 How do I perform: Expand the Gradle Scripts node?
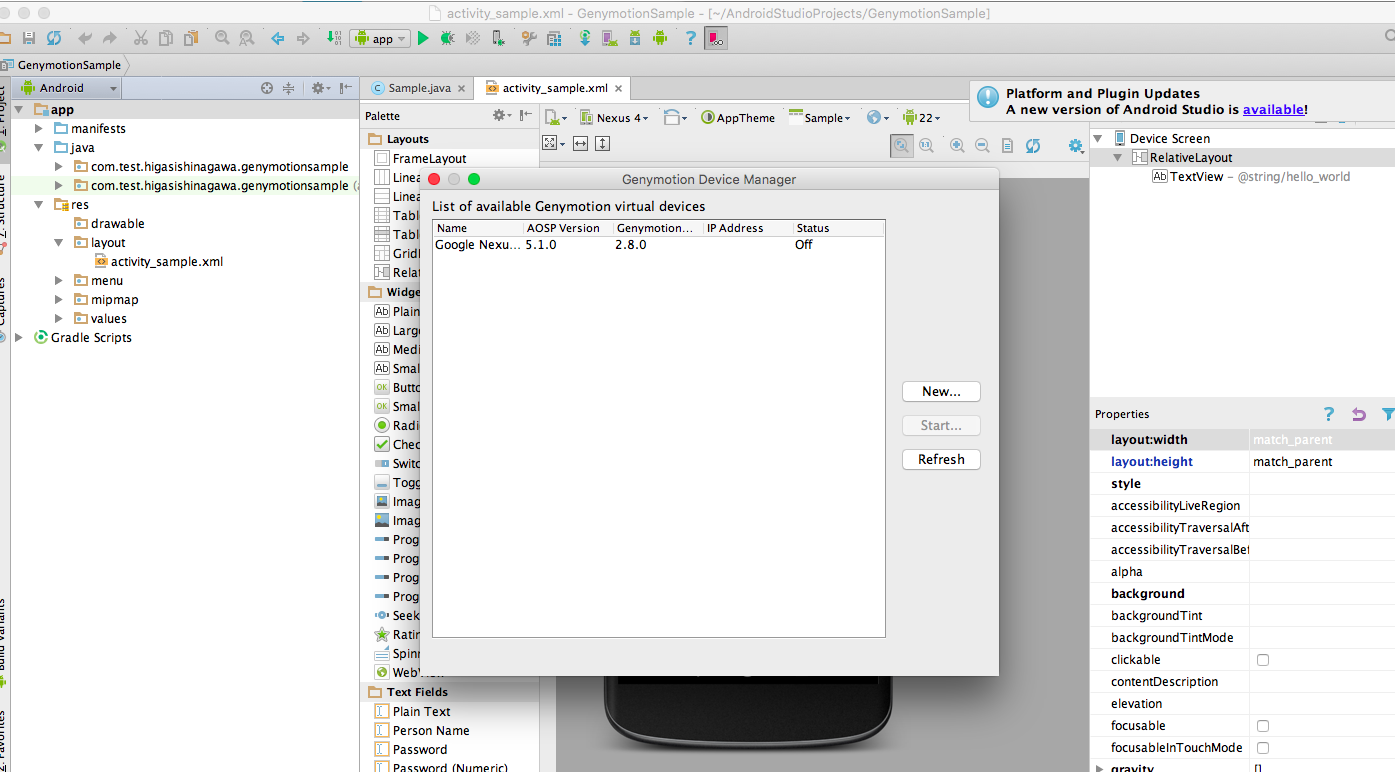(x=19, y=338)
